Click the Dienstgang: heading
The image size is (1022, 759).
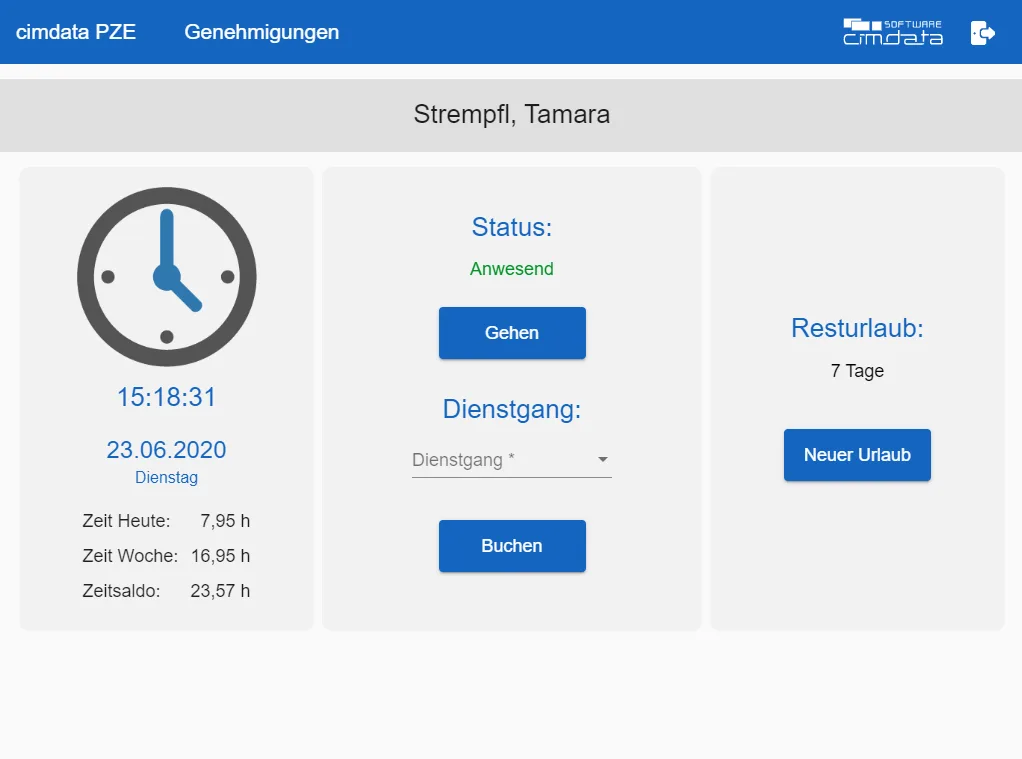(x=512, y=409)
